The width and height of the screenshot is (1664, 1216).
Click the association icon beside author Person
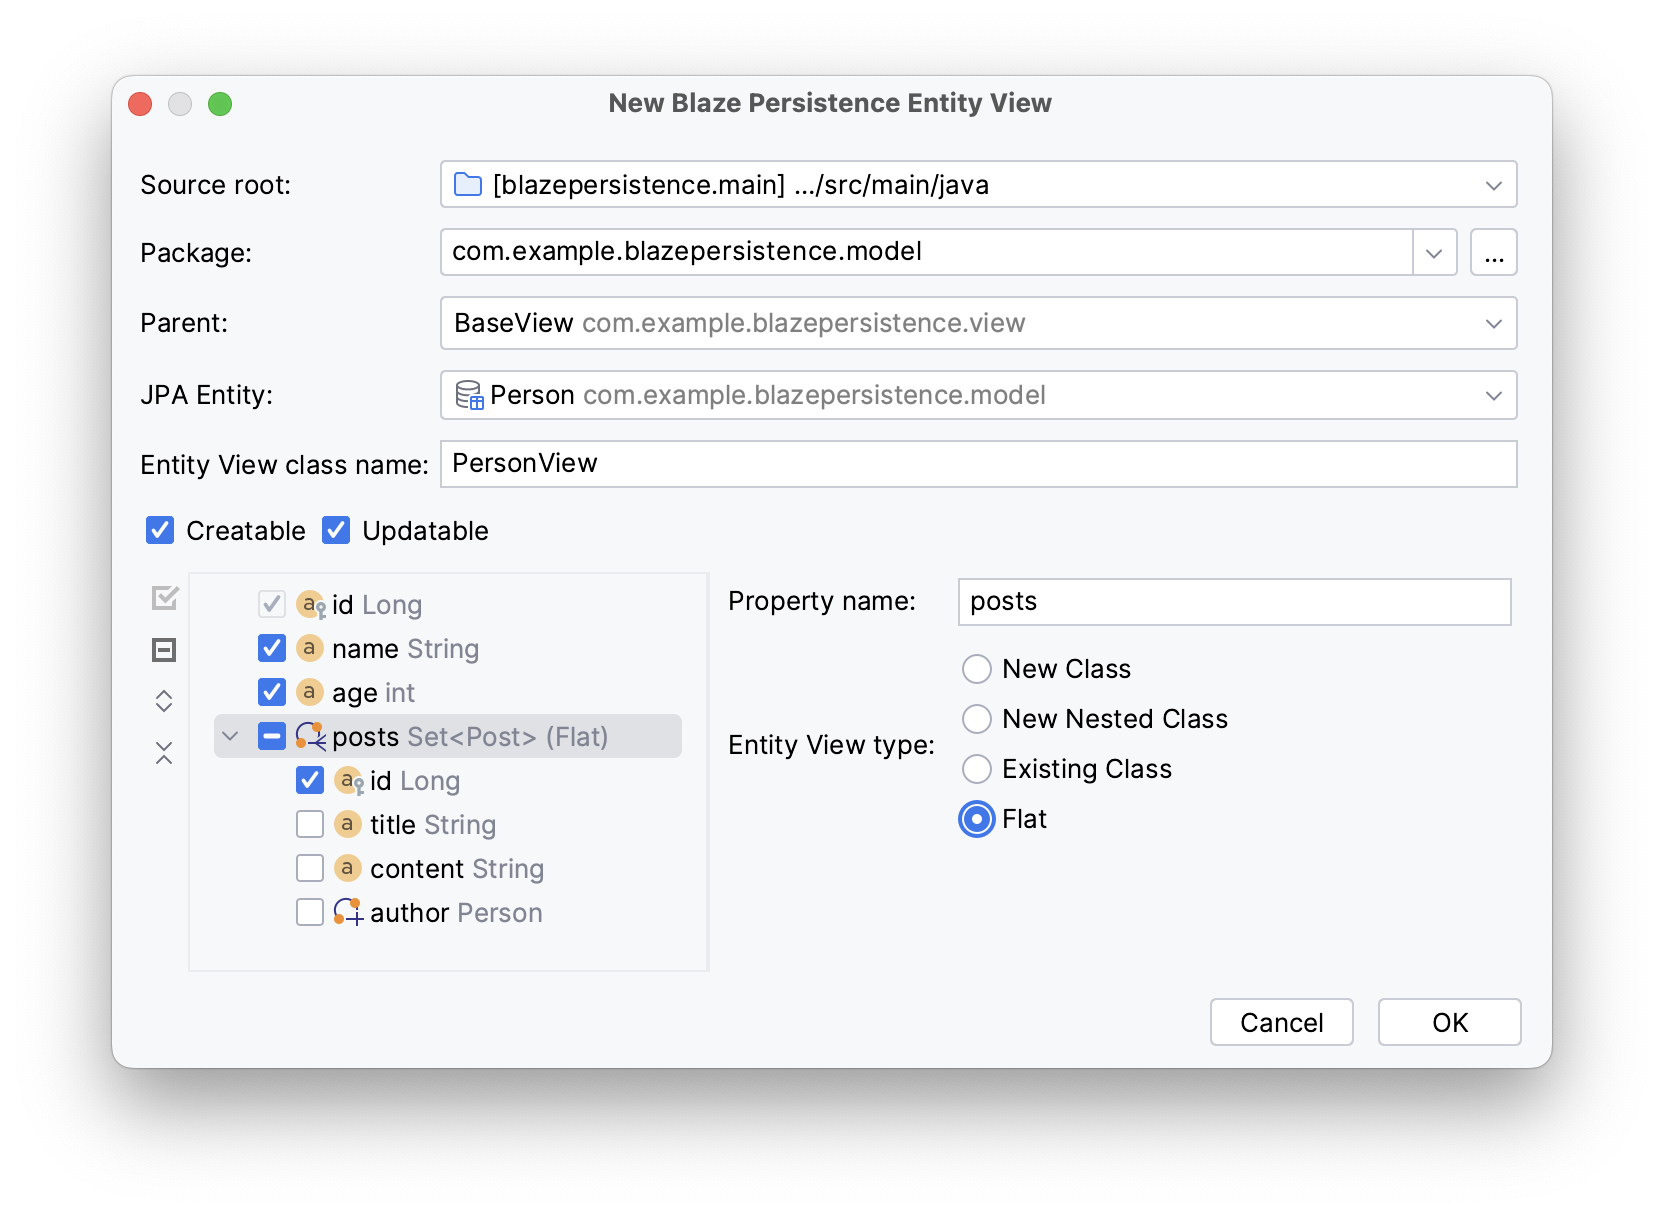[x=347, y=912]
